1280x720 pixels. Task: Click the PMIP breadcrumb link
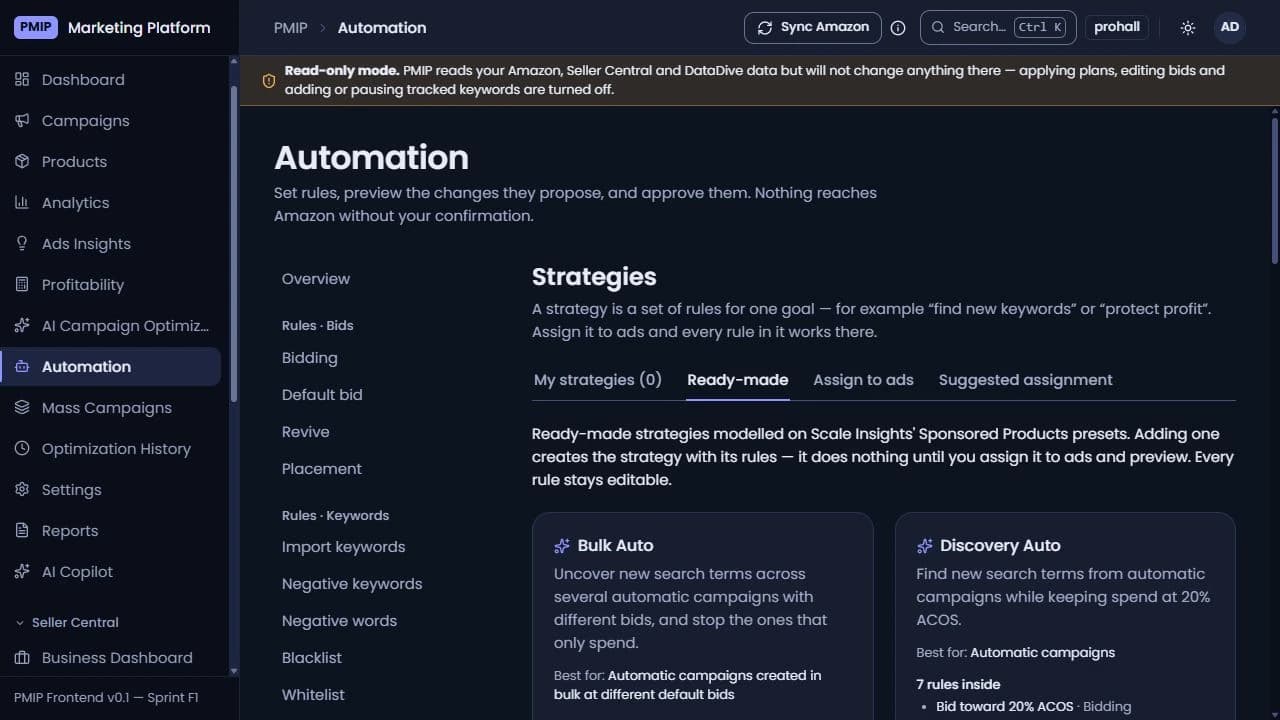[x=291, y=28]
